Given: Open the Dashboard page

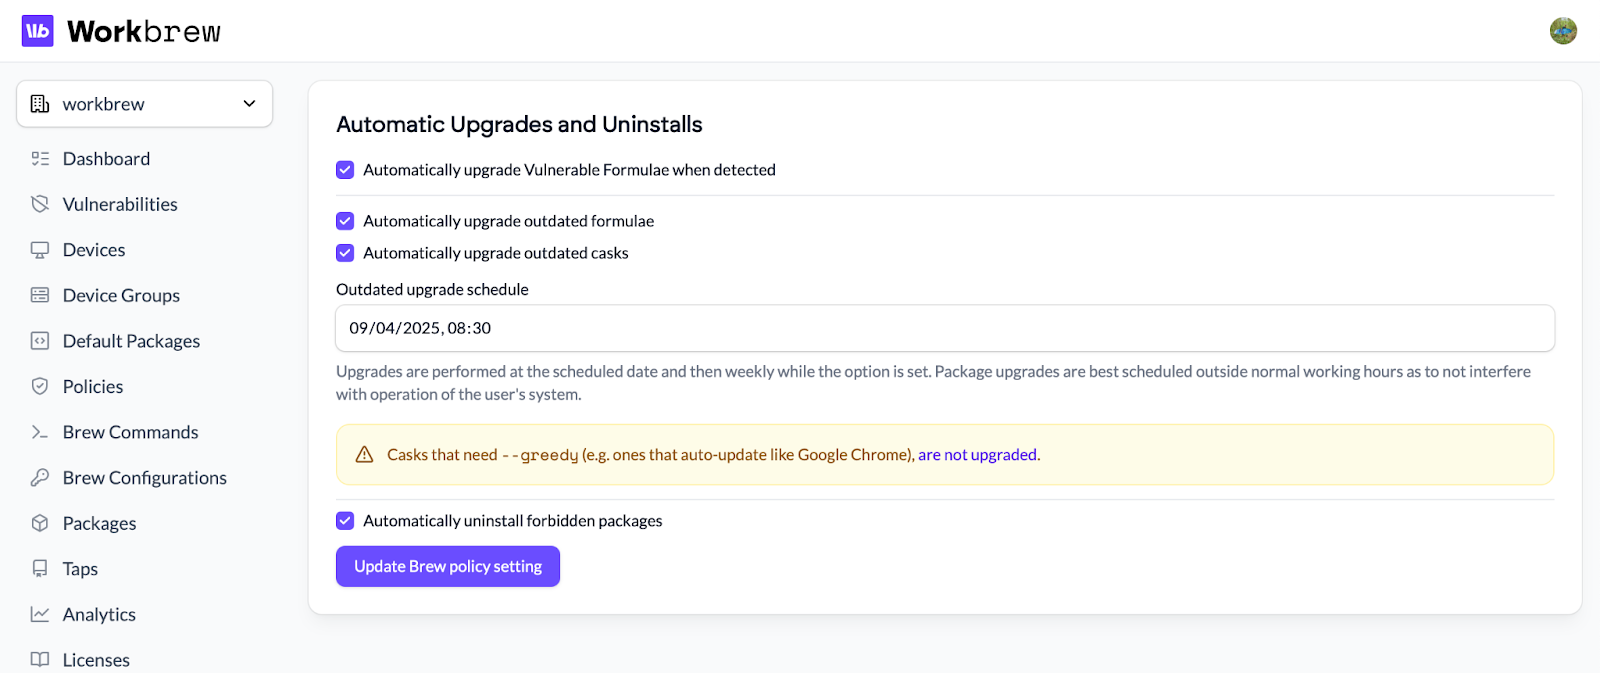Looking at the screenshot, I should (x=106, y=159).
